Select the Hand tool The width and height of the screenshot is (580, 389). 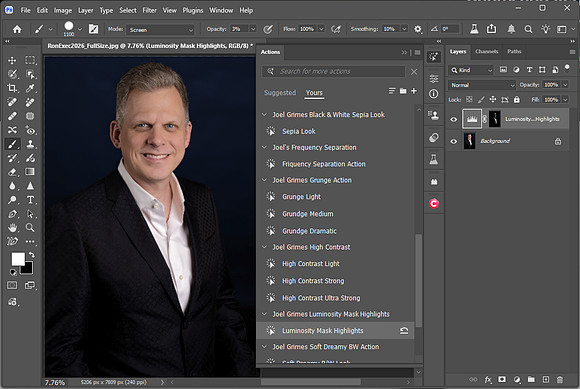coord(12,228)
